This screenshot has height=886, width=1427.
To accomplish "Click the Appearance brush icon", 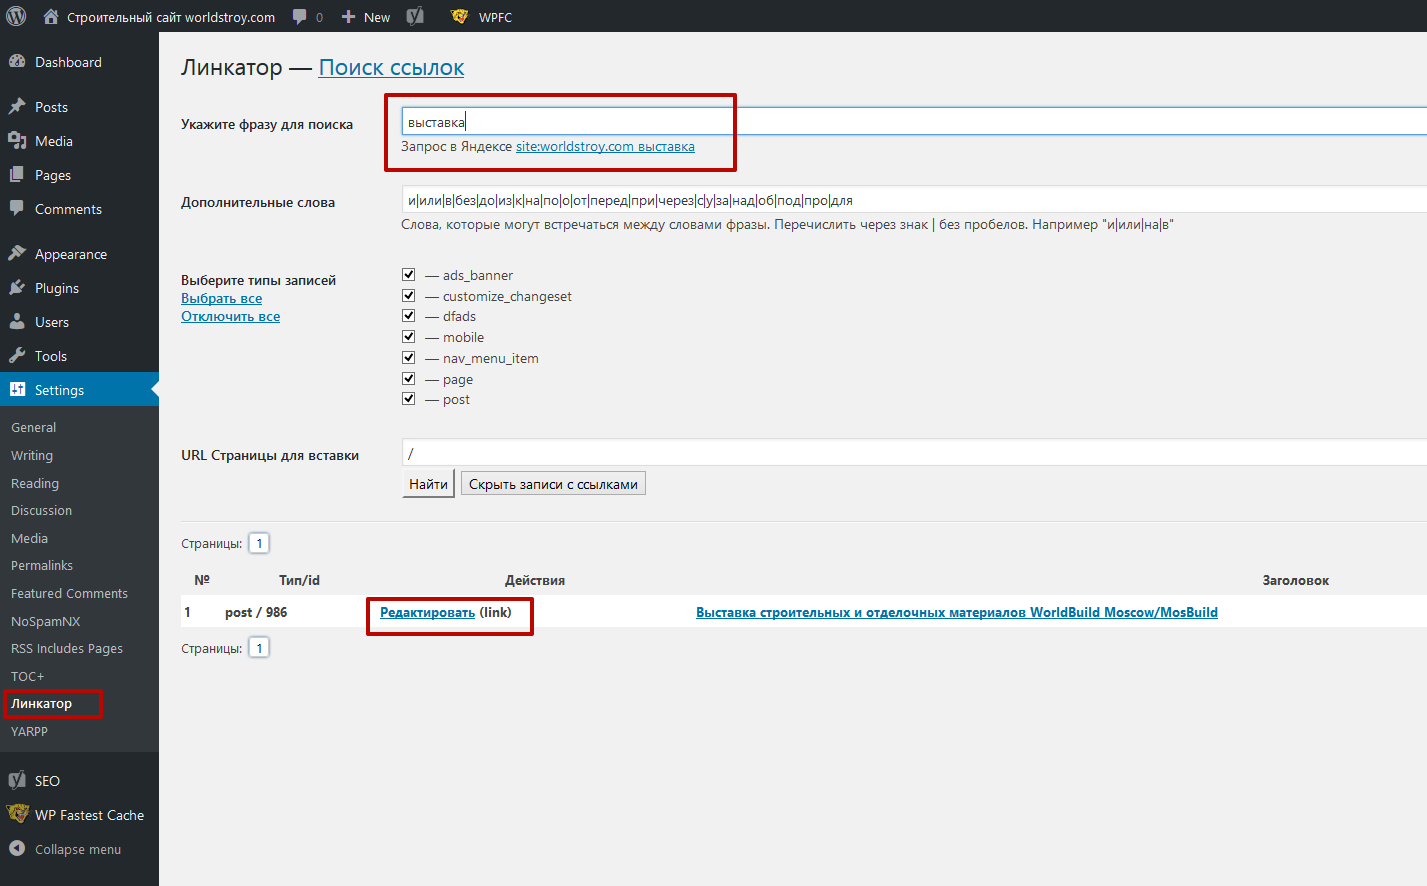I will pyautogui.click(x=17, y=254).
